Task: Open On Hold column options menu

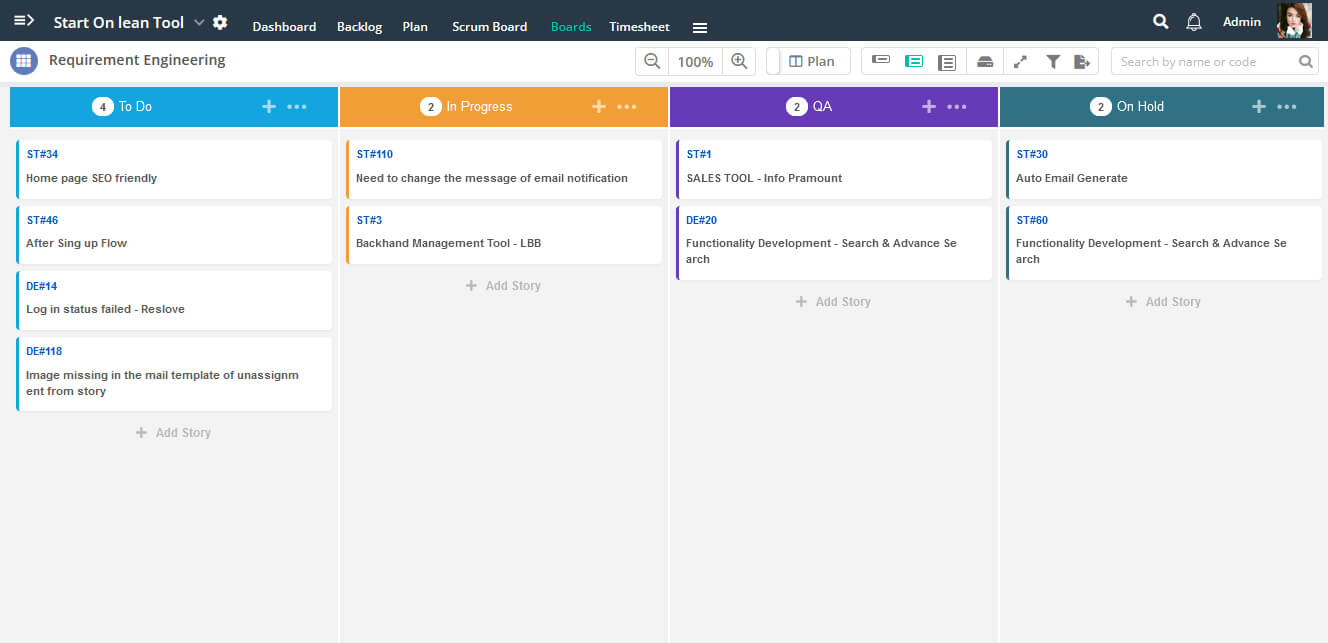Action: [1287, 106]
